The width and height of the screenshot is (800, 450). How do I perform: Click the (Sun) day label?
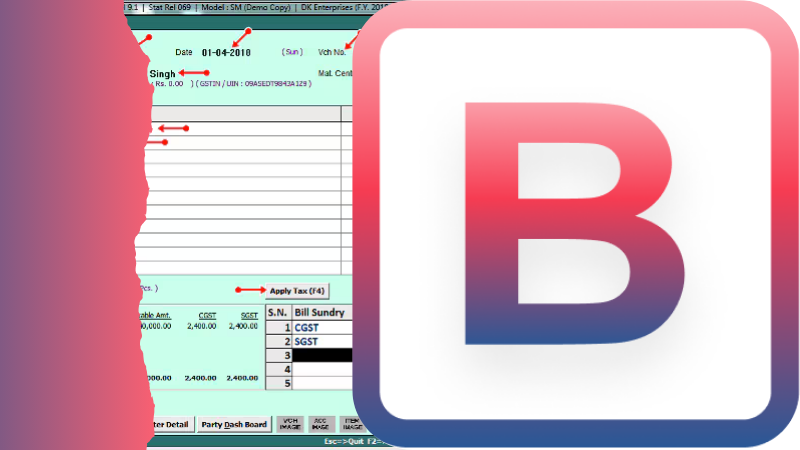tap(292, 52)
